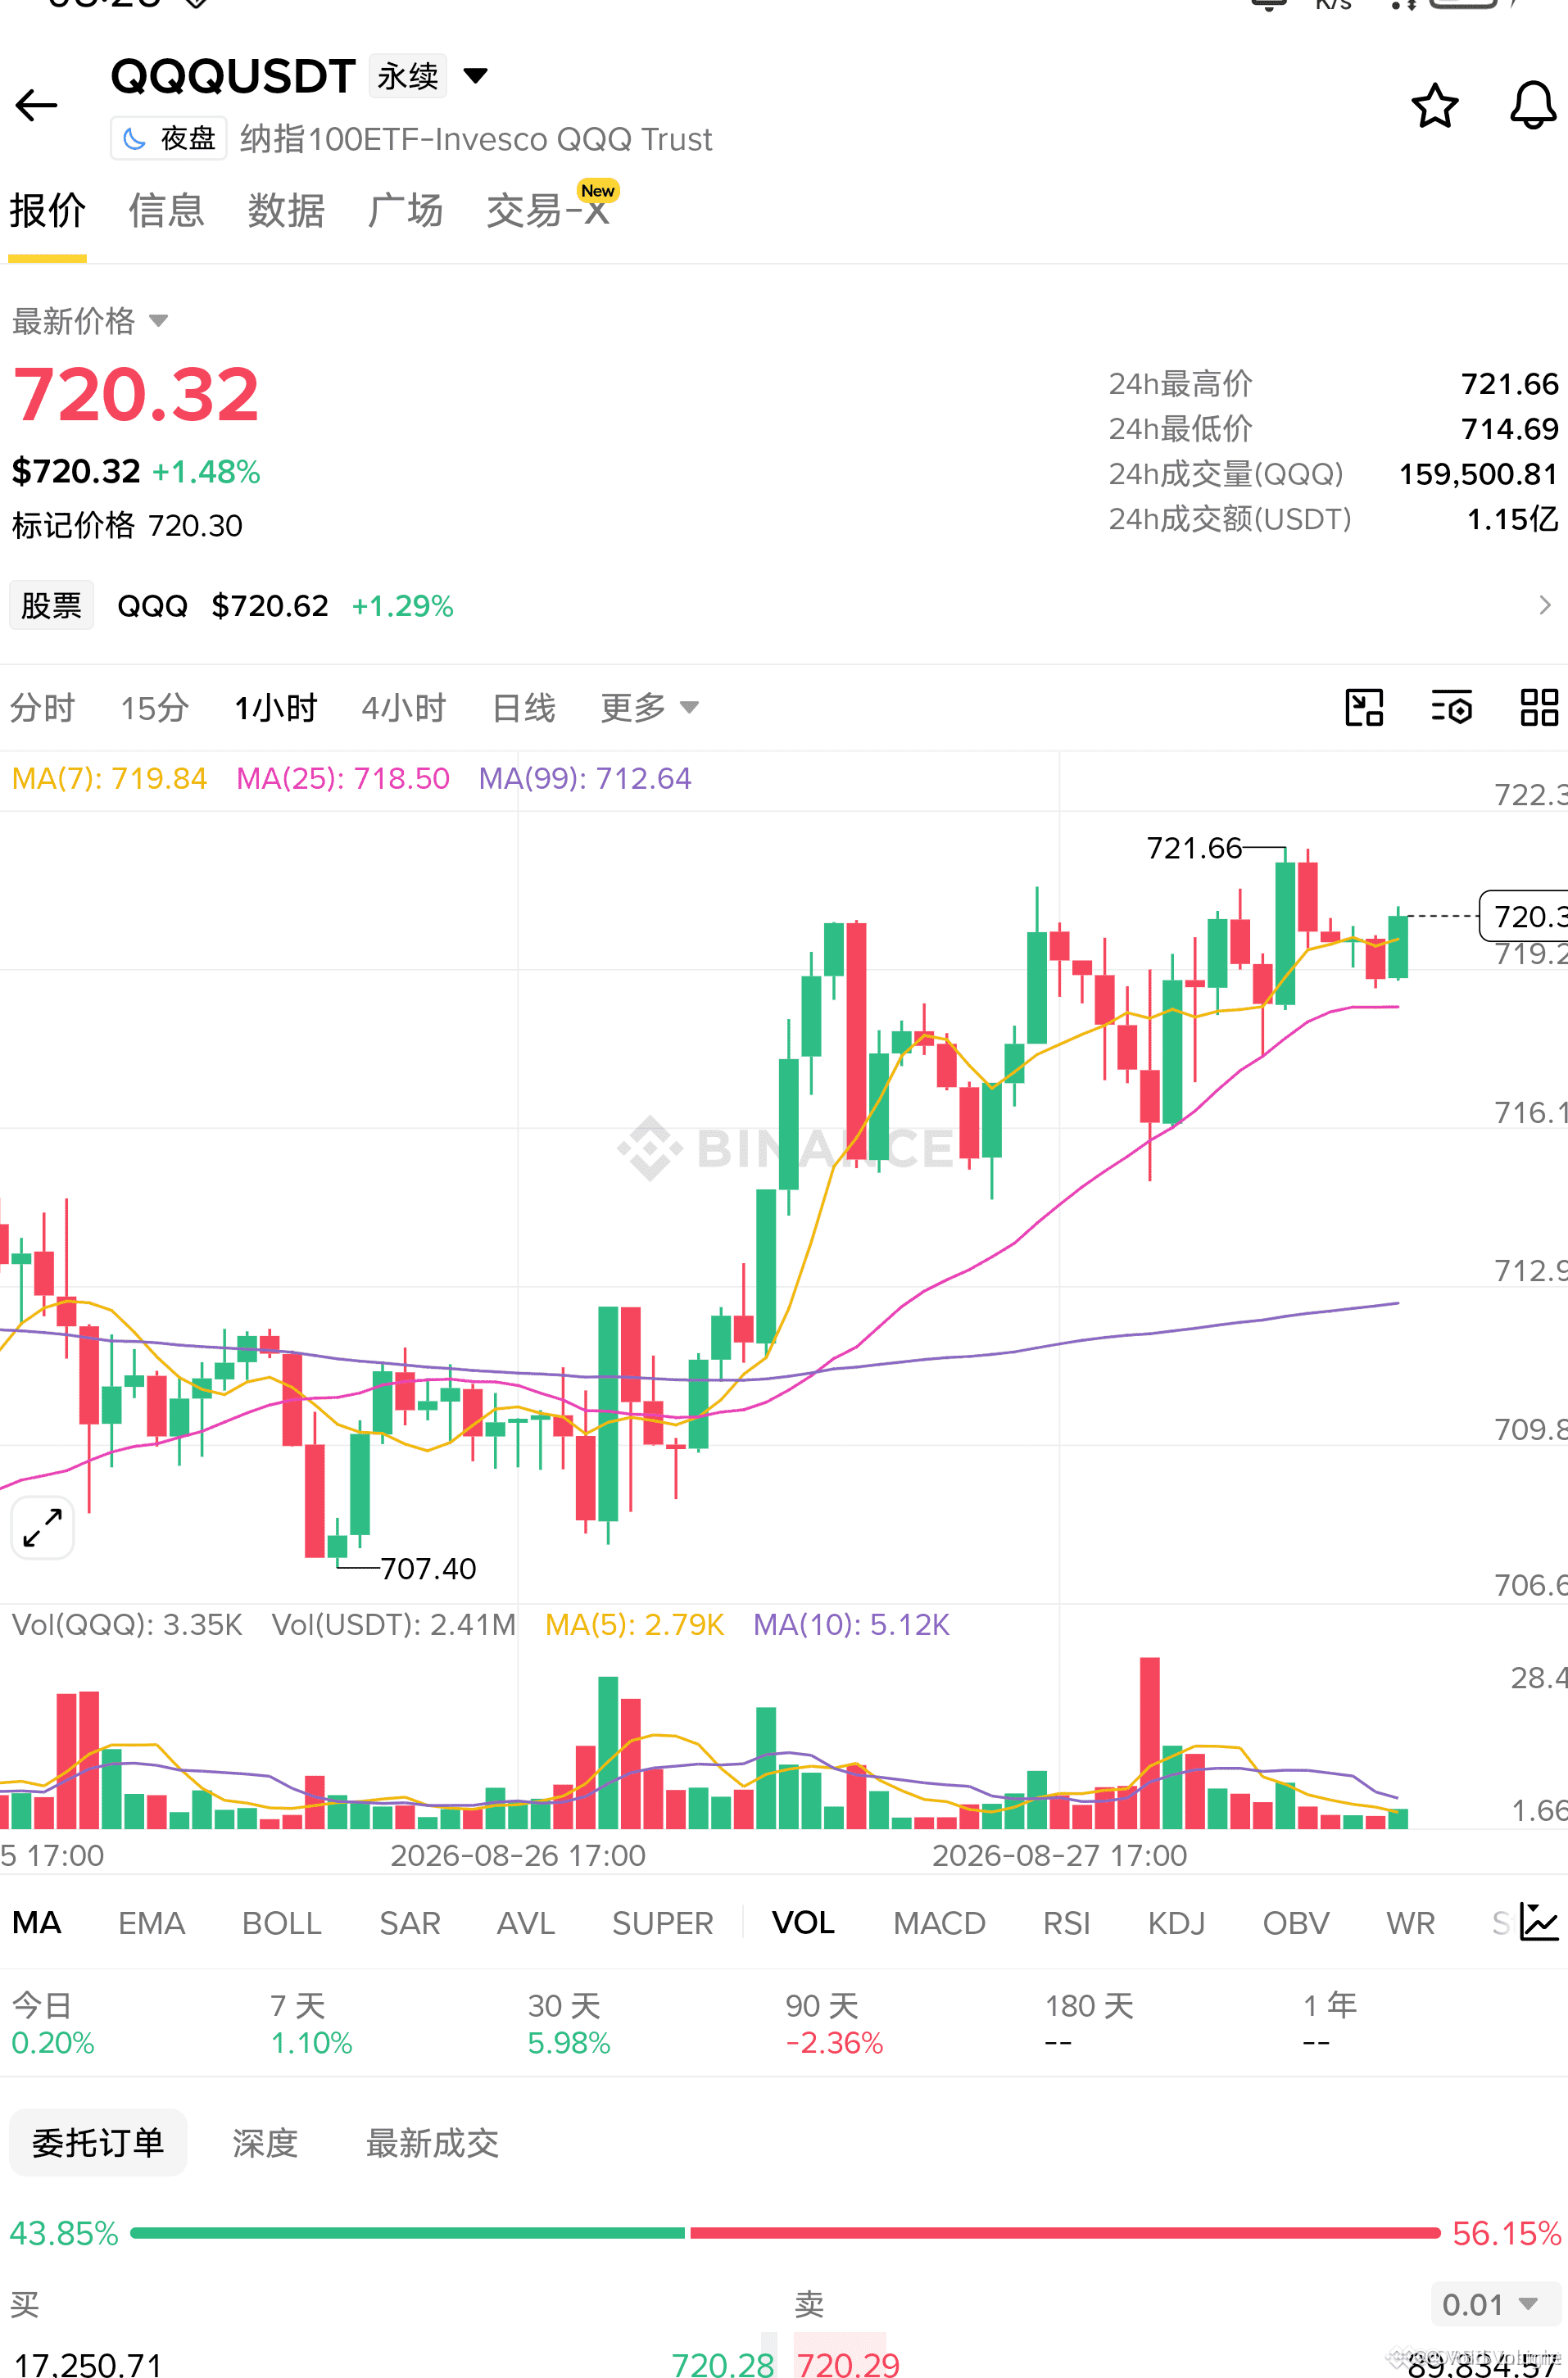Toggle KDJ sub indicator
The height and width of the screenshot is (2378, 1568).
coord(1177,1922)
